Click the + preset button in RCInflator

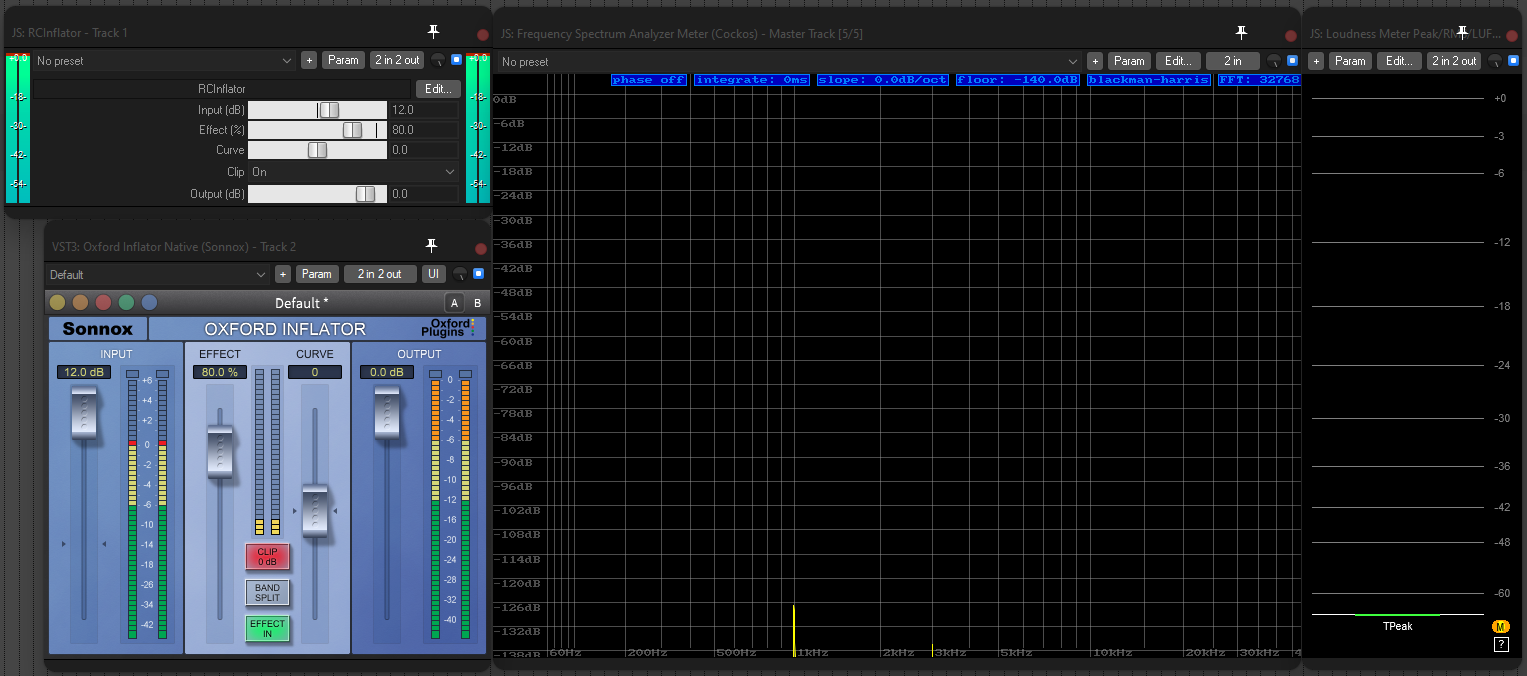click(309, 60)
